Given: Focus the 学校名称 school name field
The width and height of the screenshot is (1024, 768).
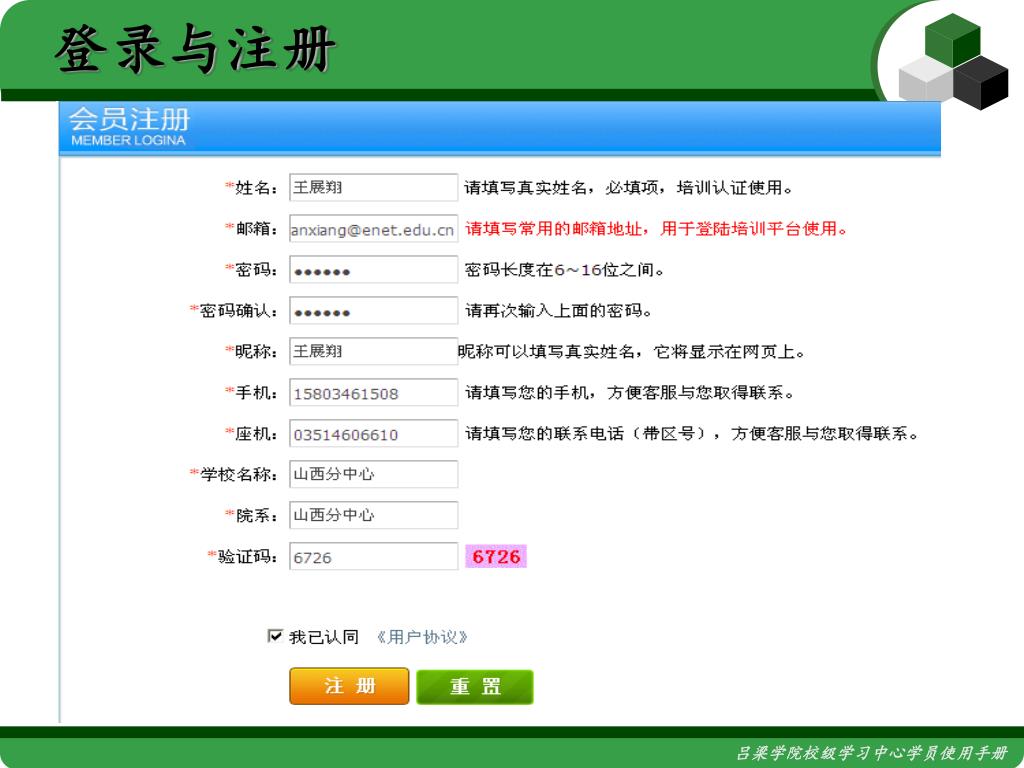Looking at the screenshot, I should tap(373, 474).
